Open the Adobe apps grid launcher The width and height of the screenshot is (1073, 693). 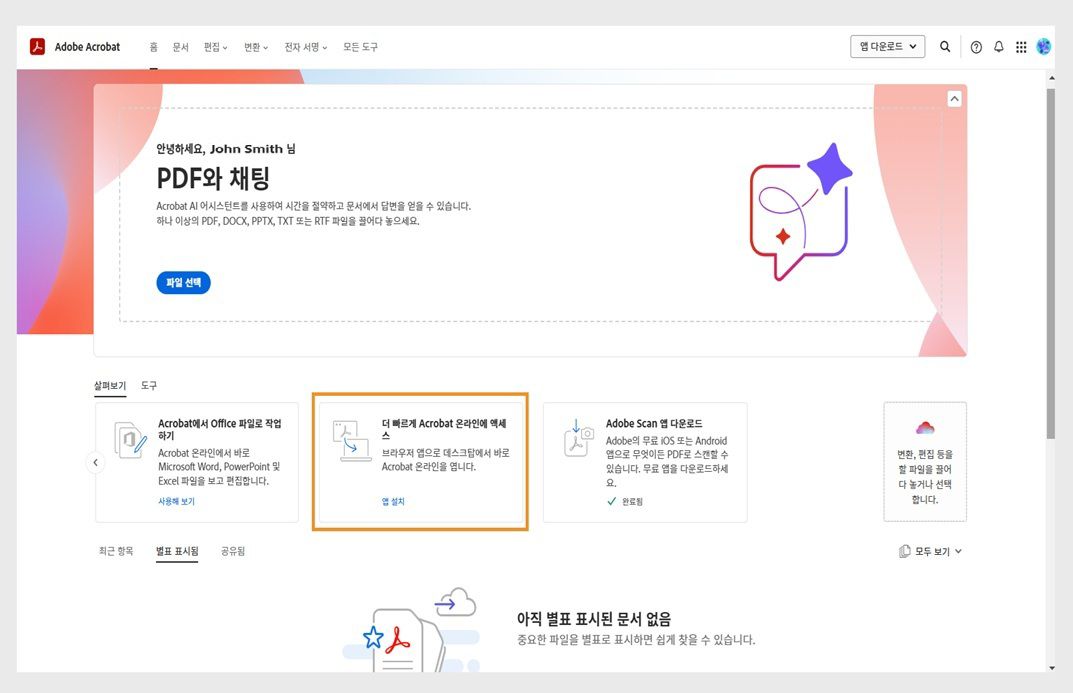coord(1021,46)
